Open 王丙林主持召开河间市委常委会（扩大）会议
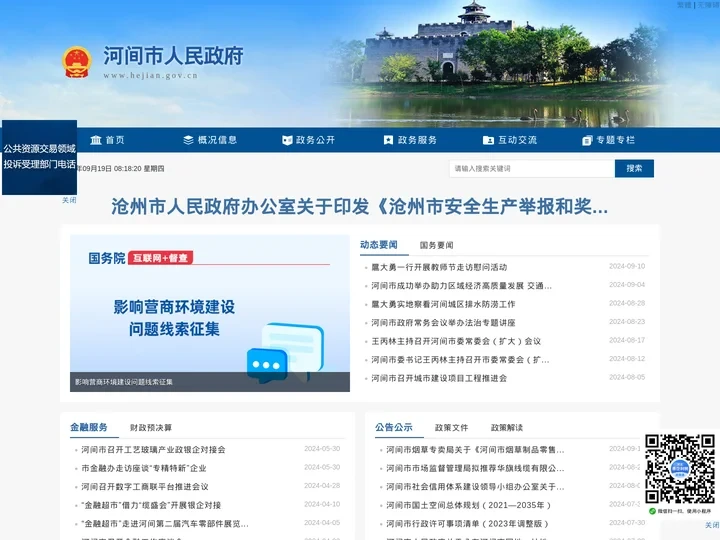This screenshot has width=720, height=540. pyautogui.click(x=456, y=341)
